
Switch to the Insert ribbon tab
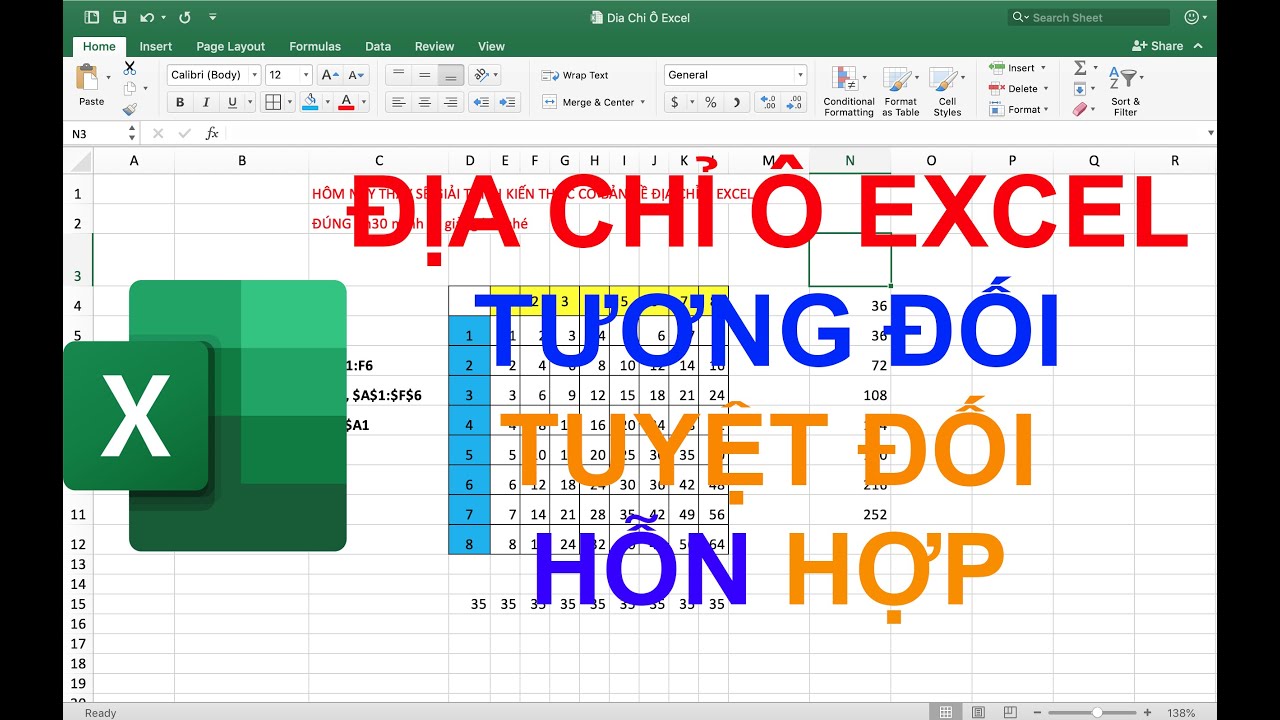155,46
